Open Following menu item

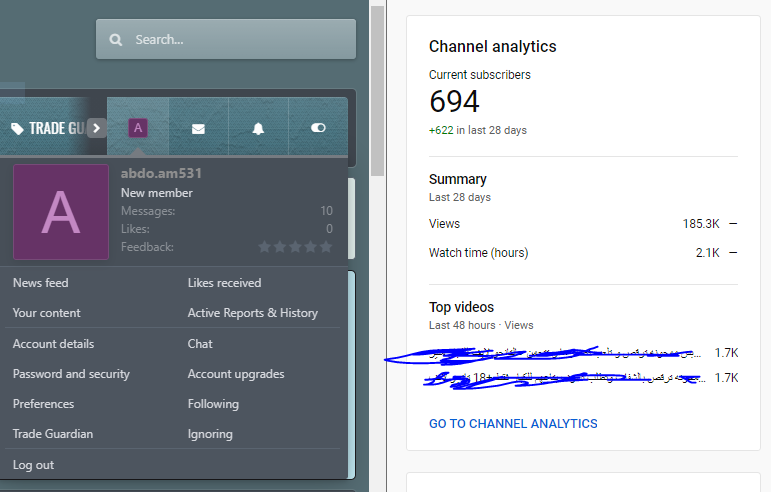[213, 404]
